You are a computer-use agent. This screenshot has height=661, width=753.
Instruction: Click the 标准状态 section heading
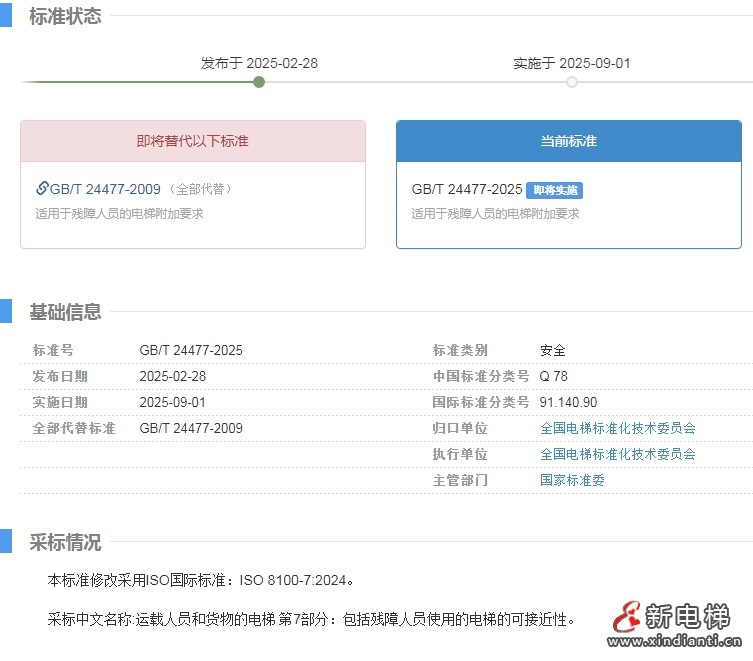tap(65, 16)
